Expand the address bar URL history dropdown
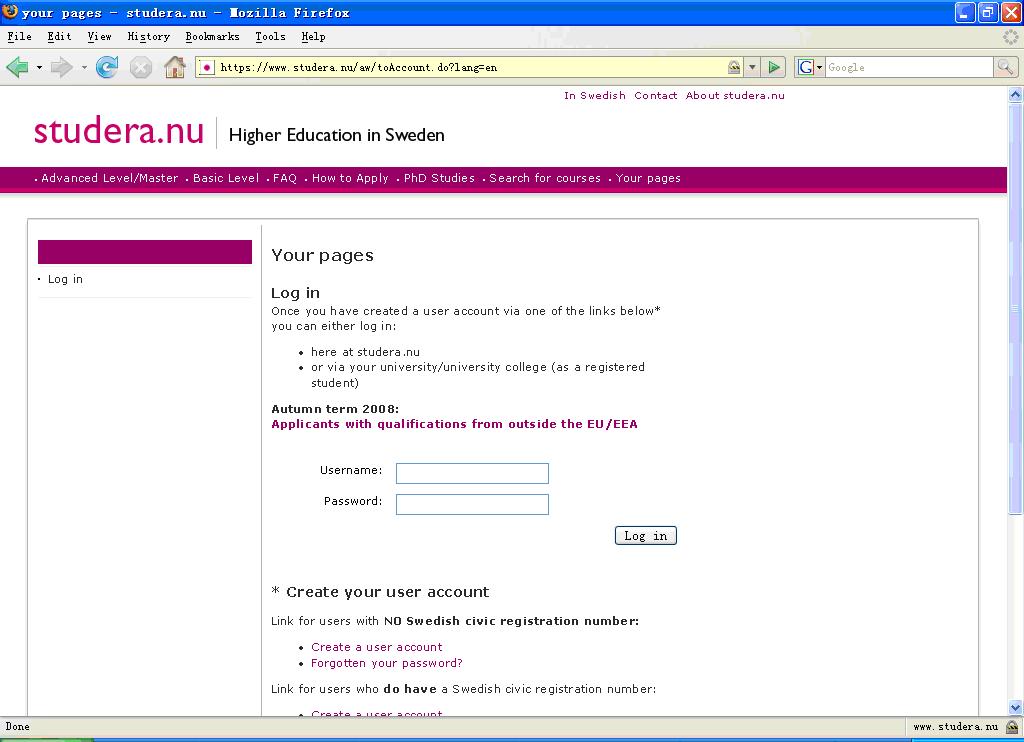This screenshot has height=742, width=1024. point(752,67)
